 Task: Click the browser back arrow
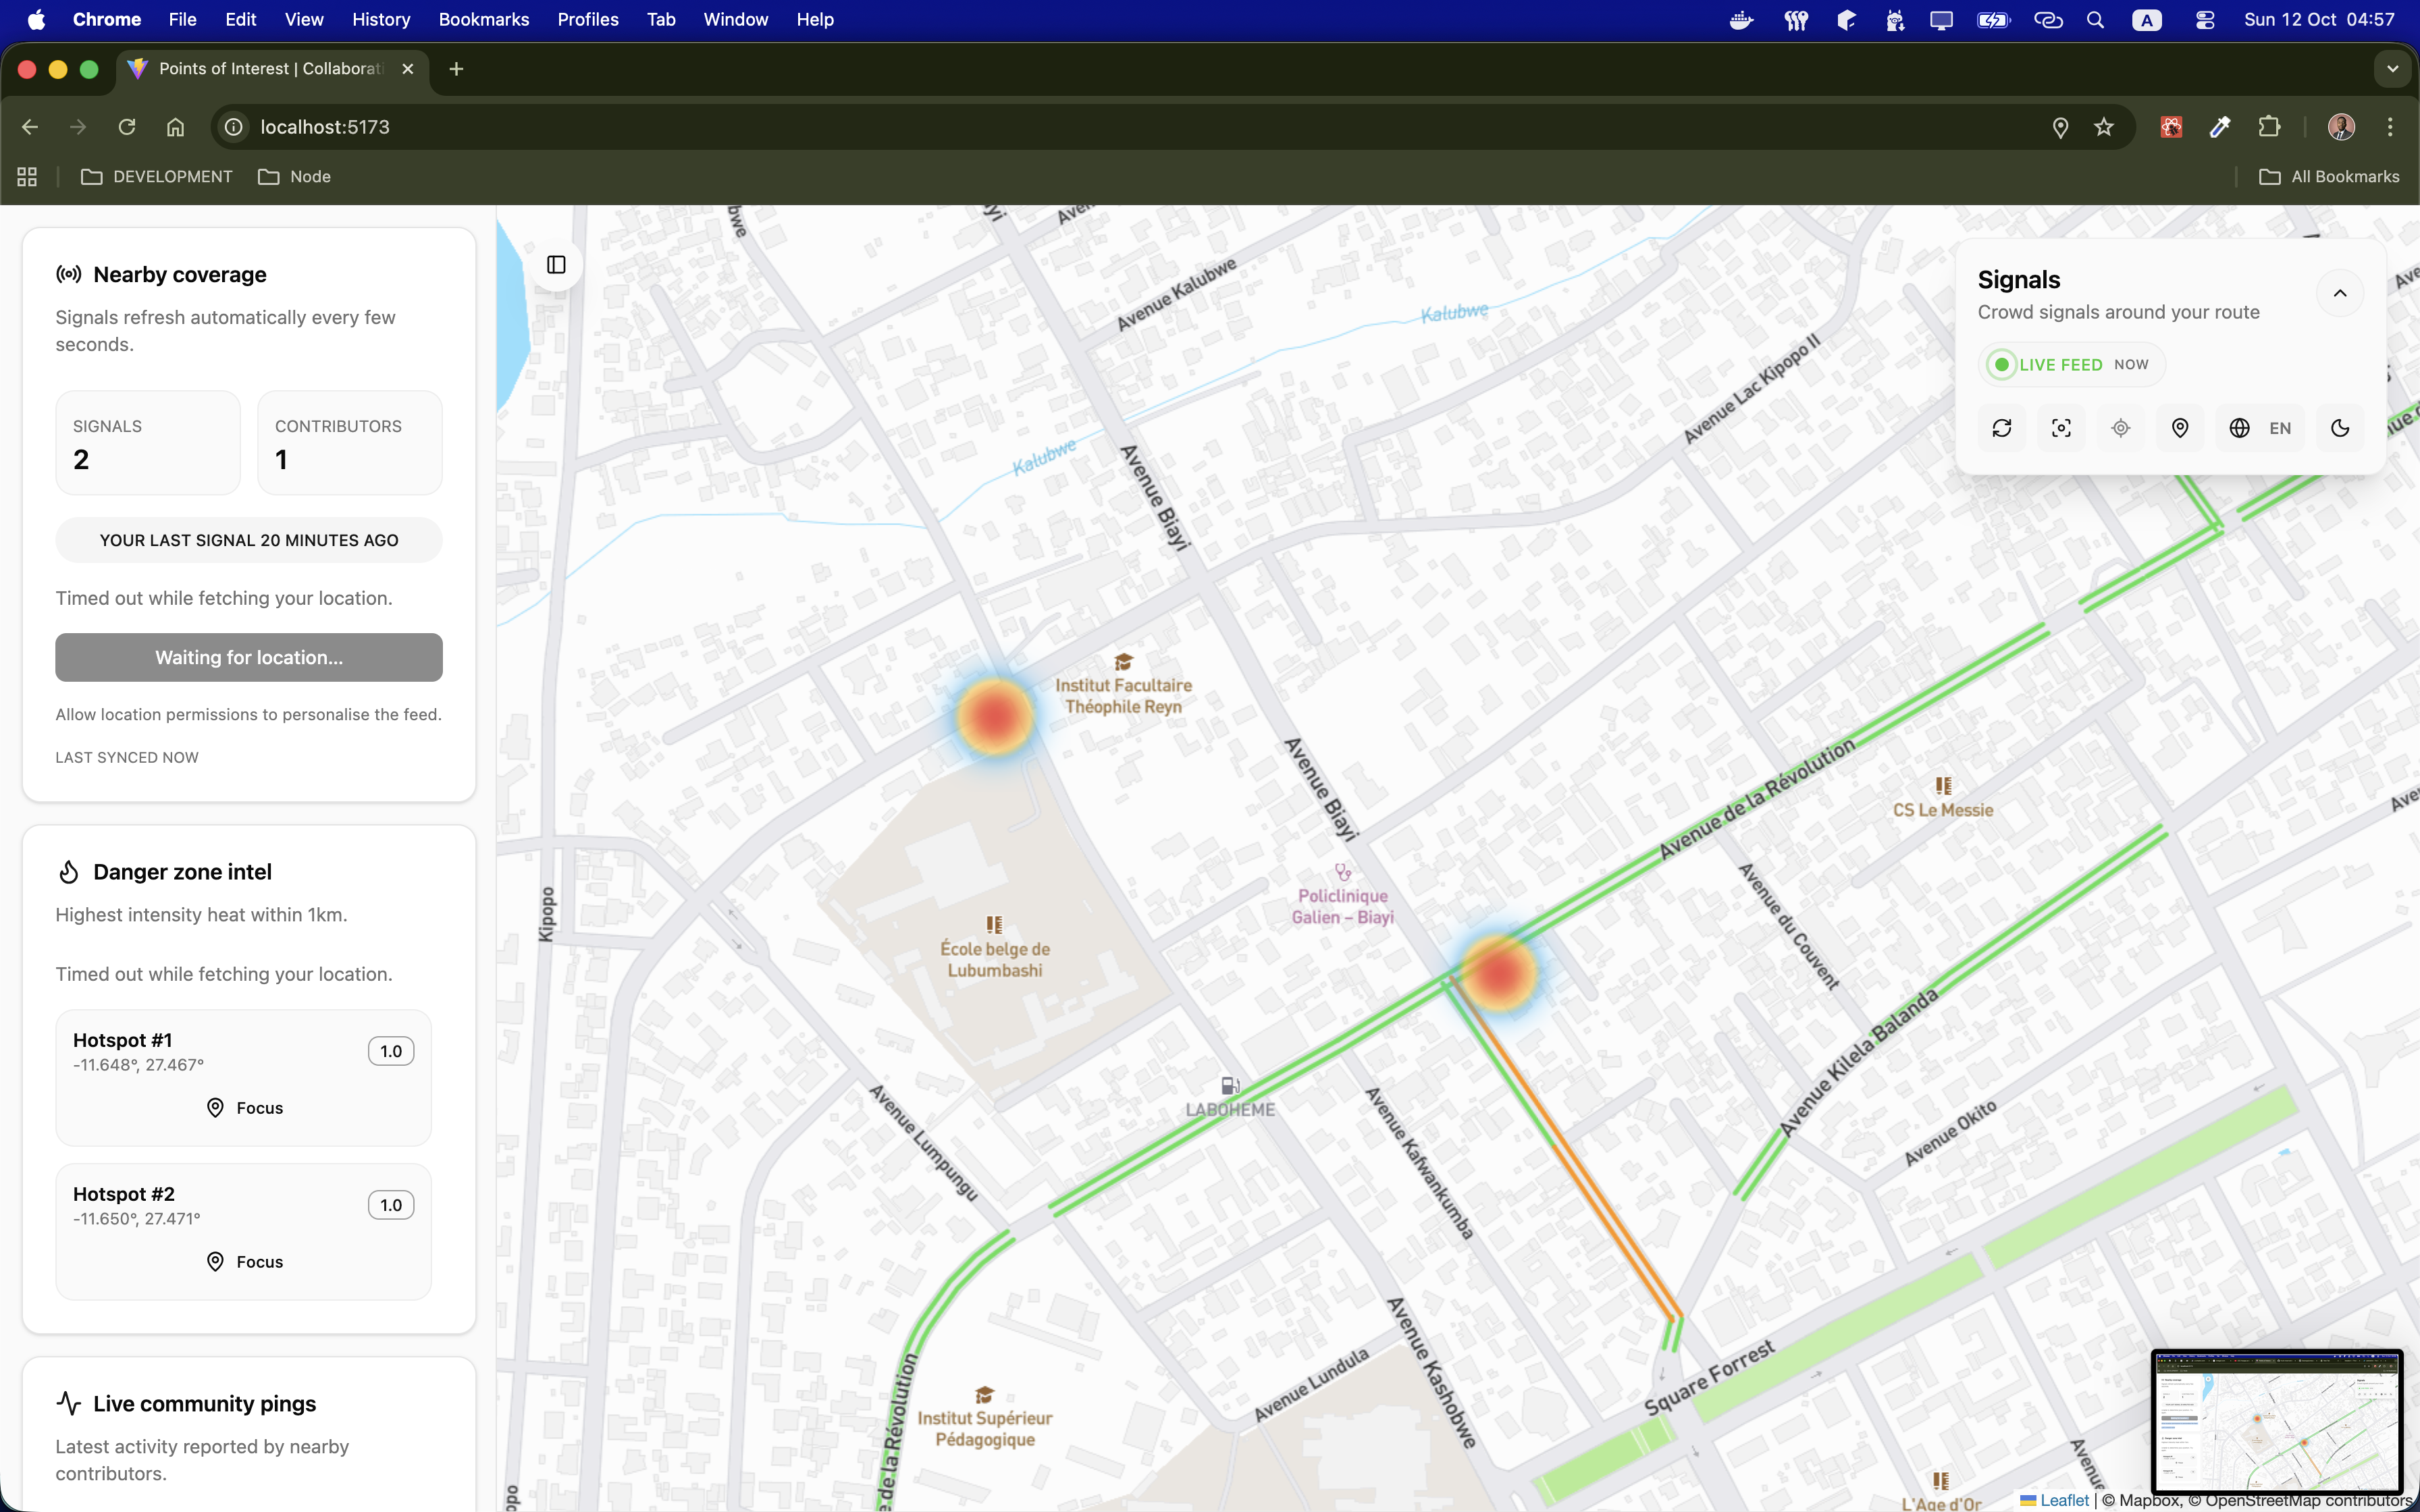pos(30,127)
